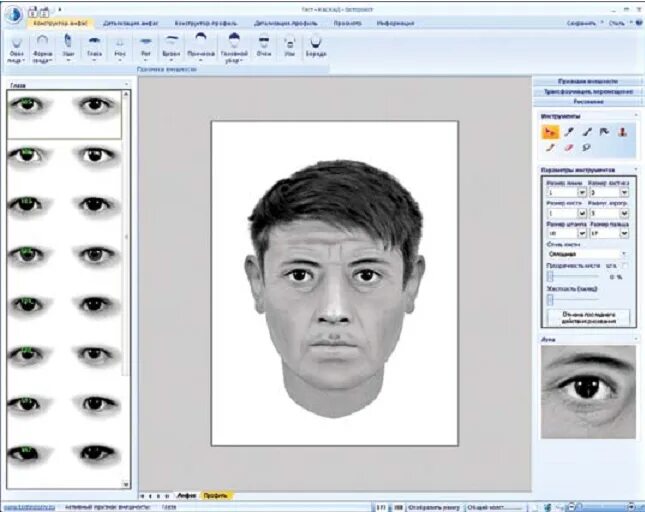The image size is (645, 512).
Task: Open the ears (Уши) gallery
Action: coord(68,48)
